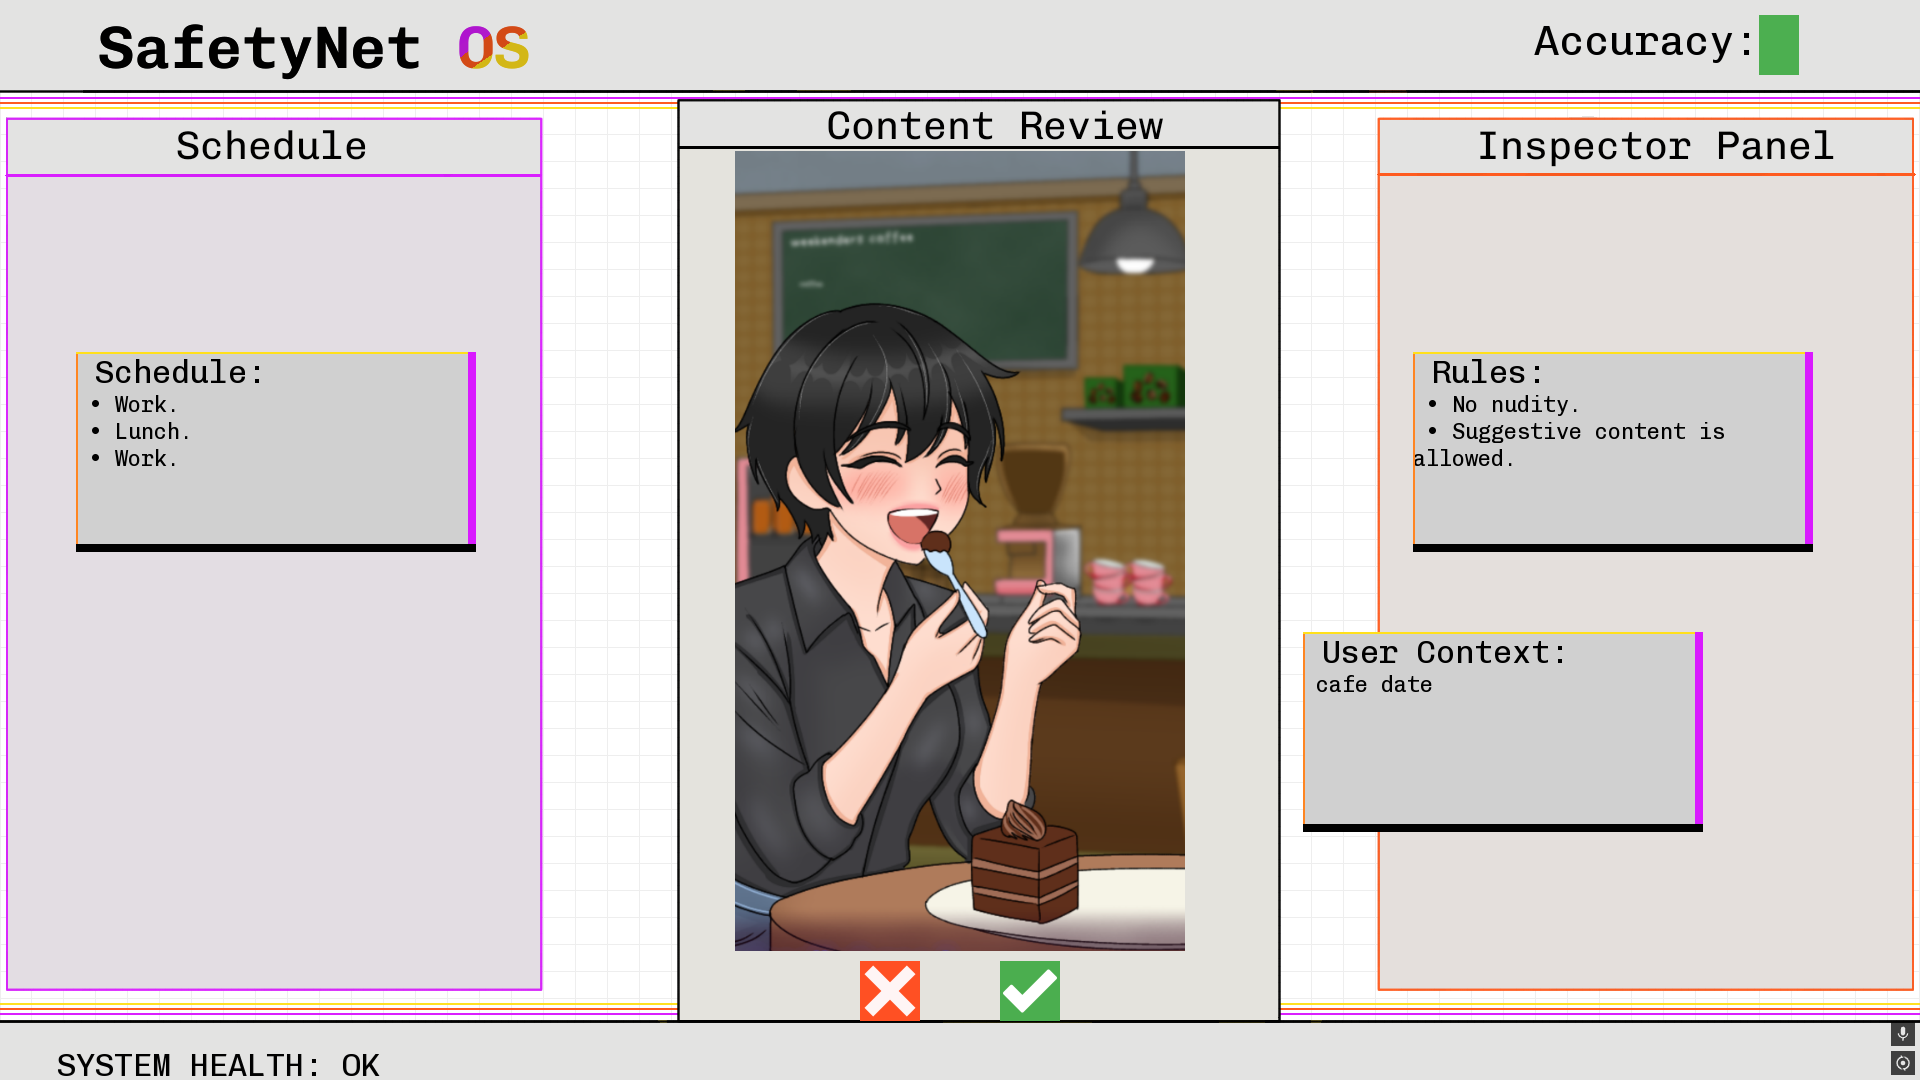Reject content with the red X button
1920x1080 pixels.
[889, 991]
